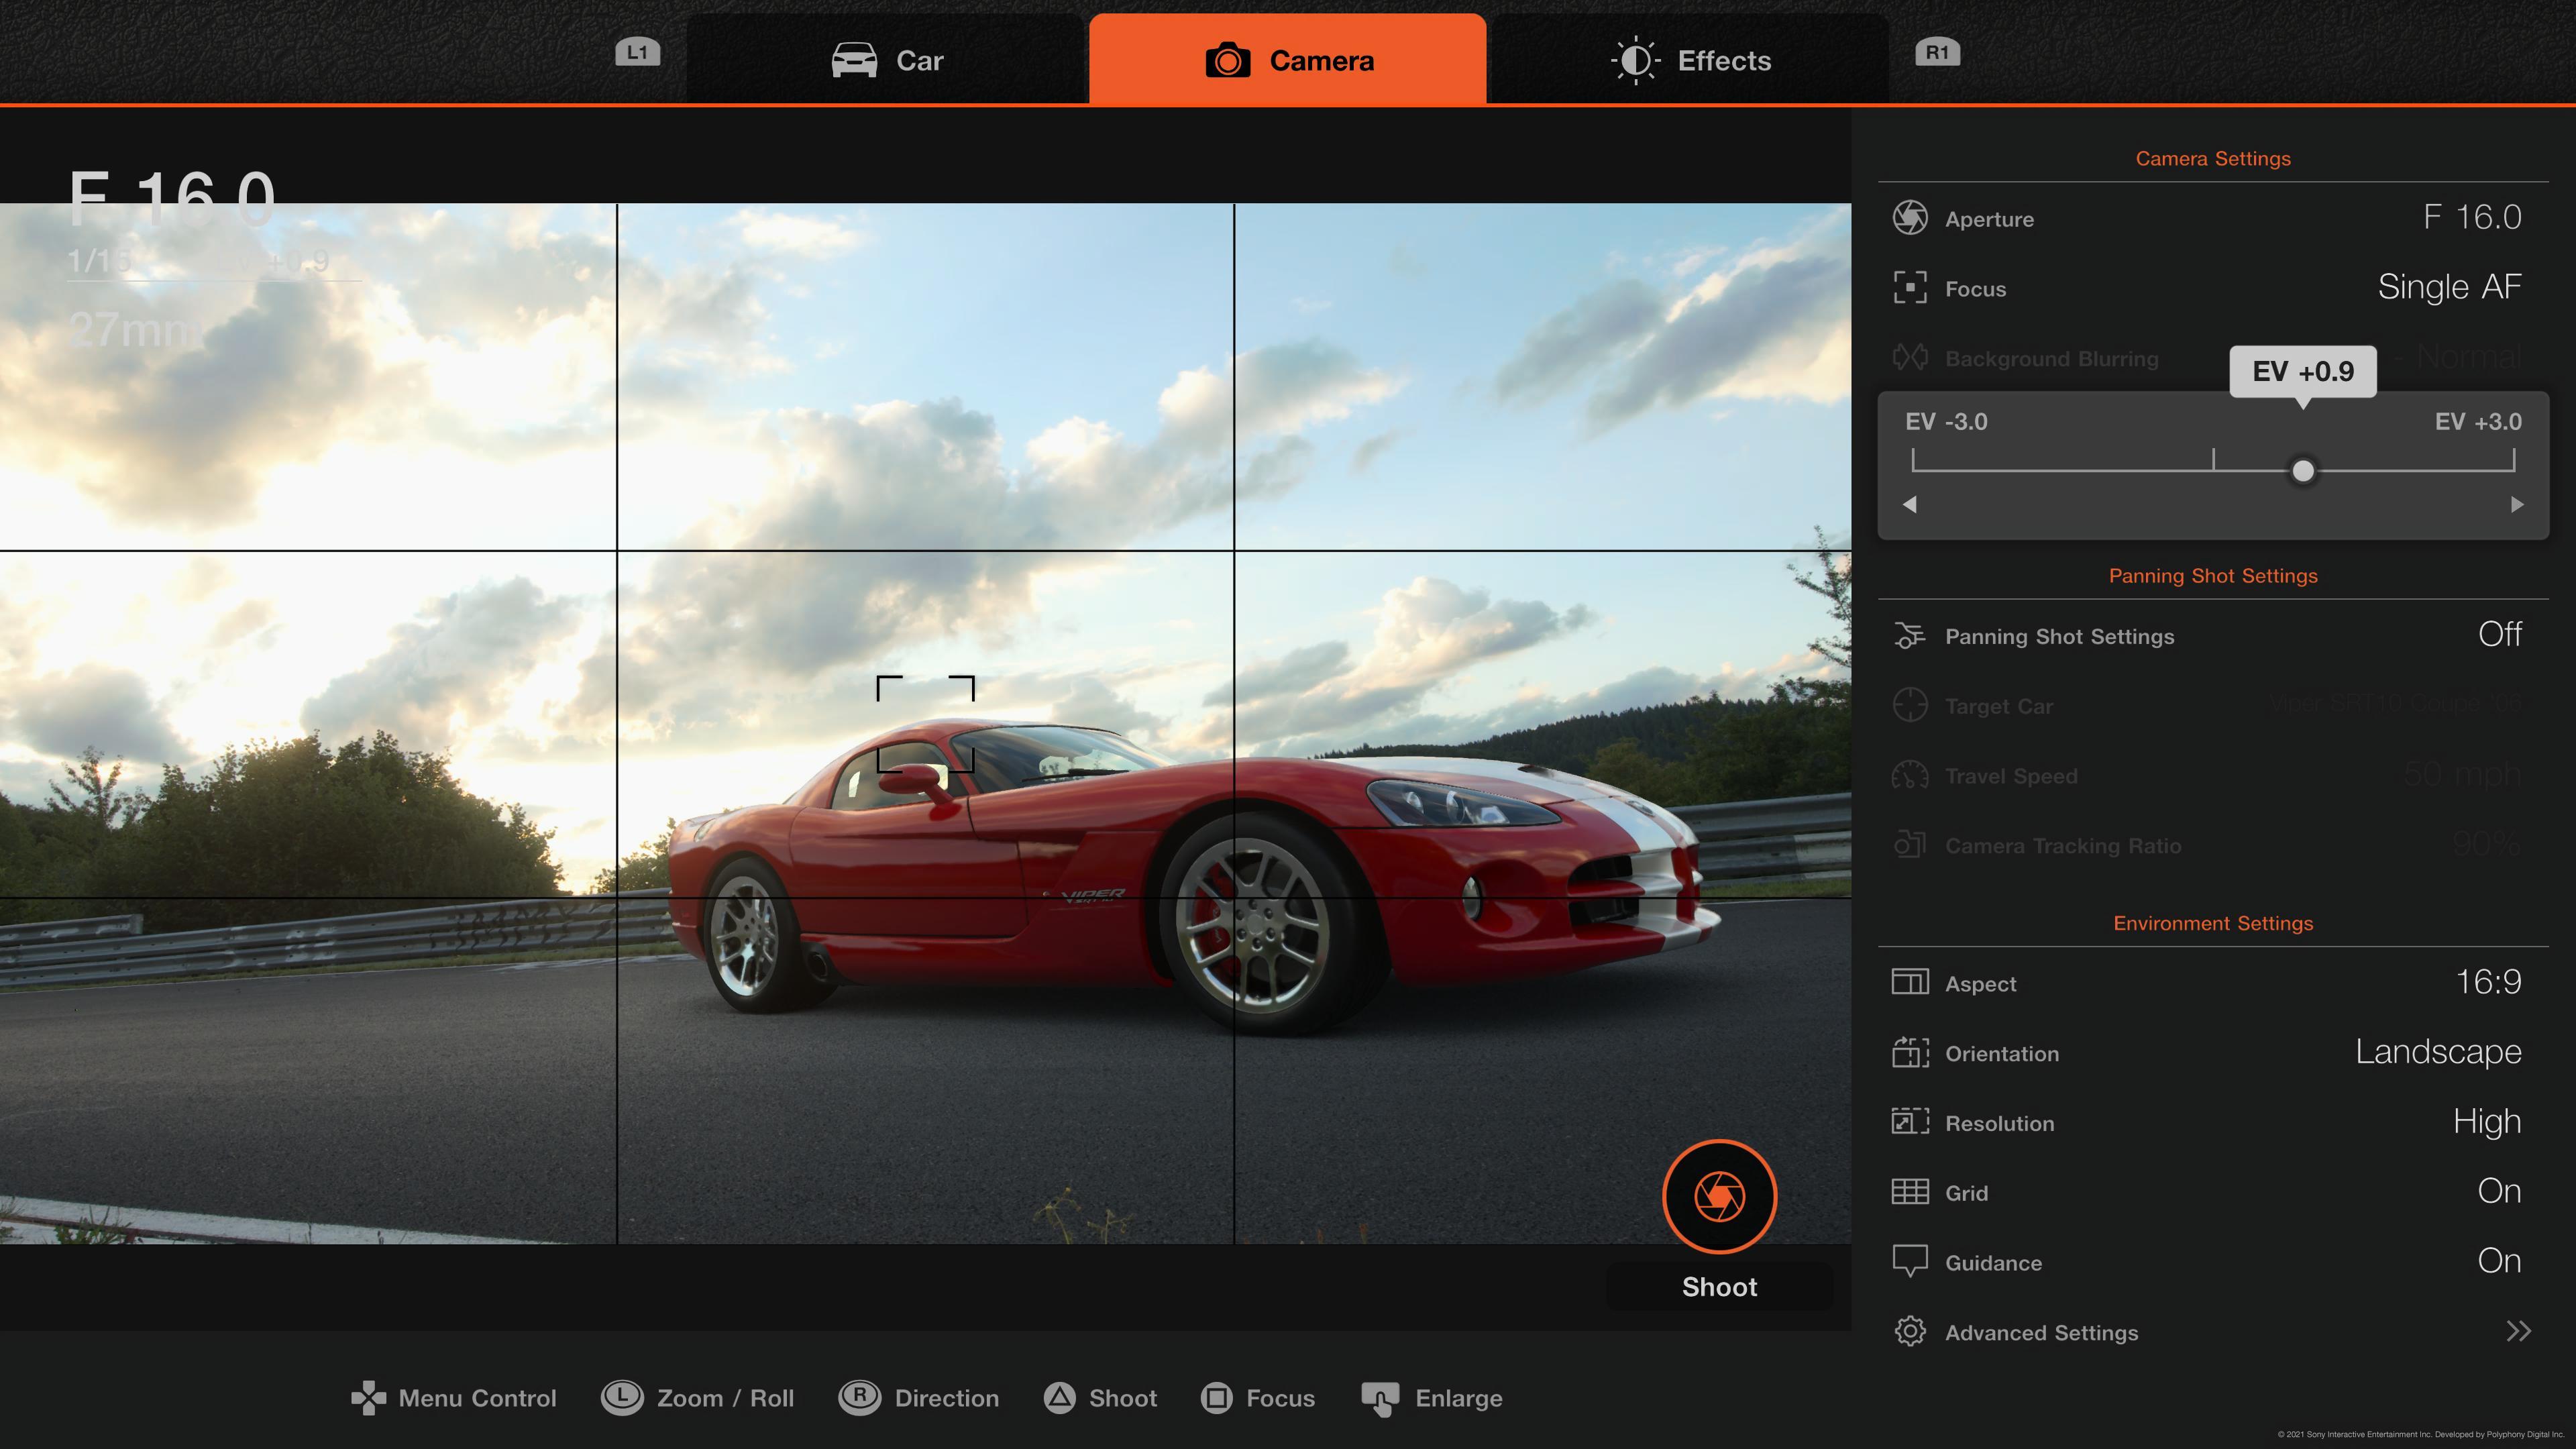Screen dimensions: 2576x1449
Task: Click the Camera Tracking Ratio icon
Action: (x=1911, y=845)
